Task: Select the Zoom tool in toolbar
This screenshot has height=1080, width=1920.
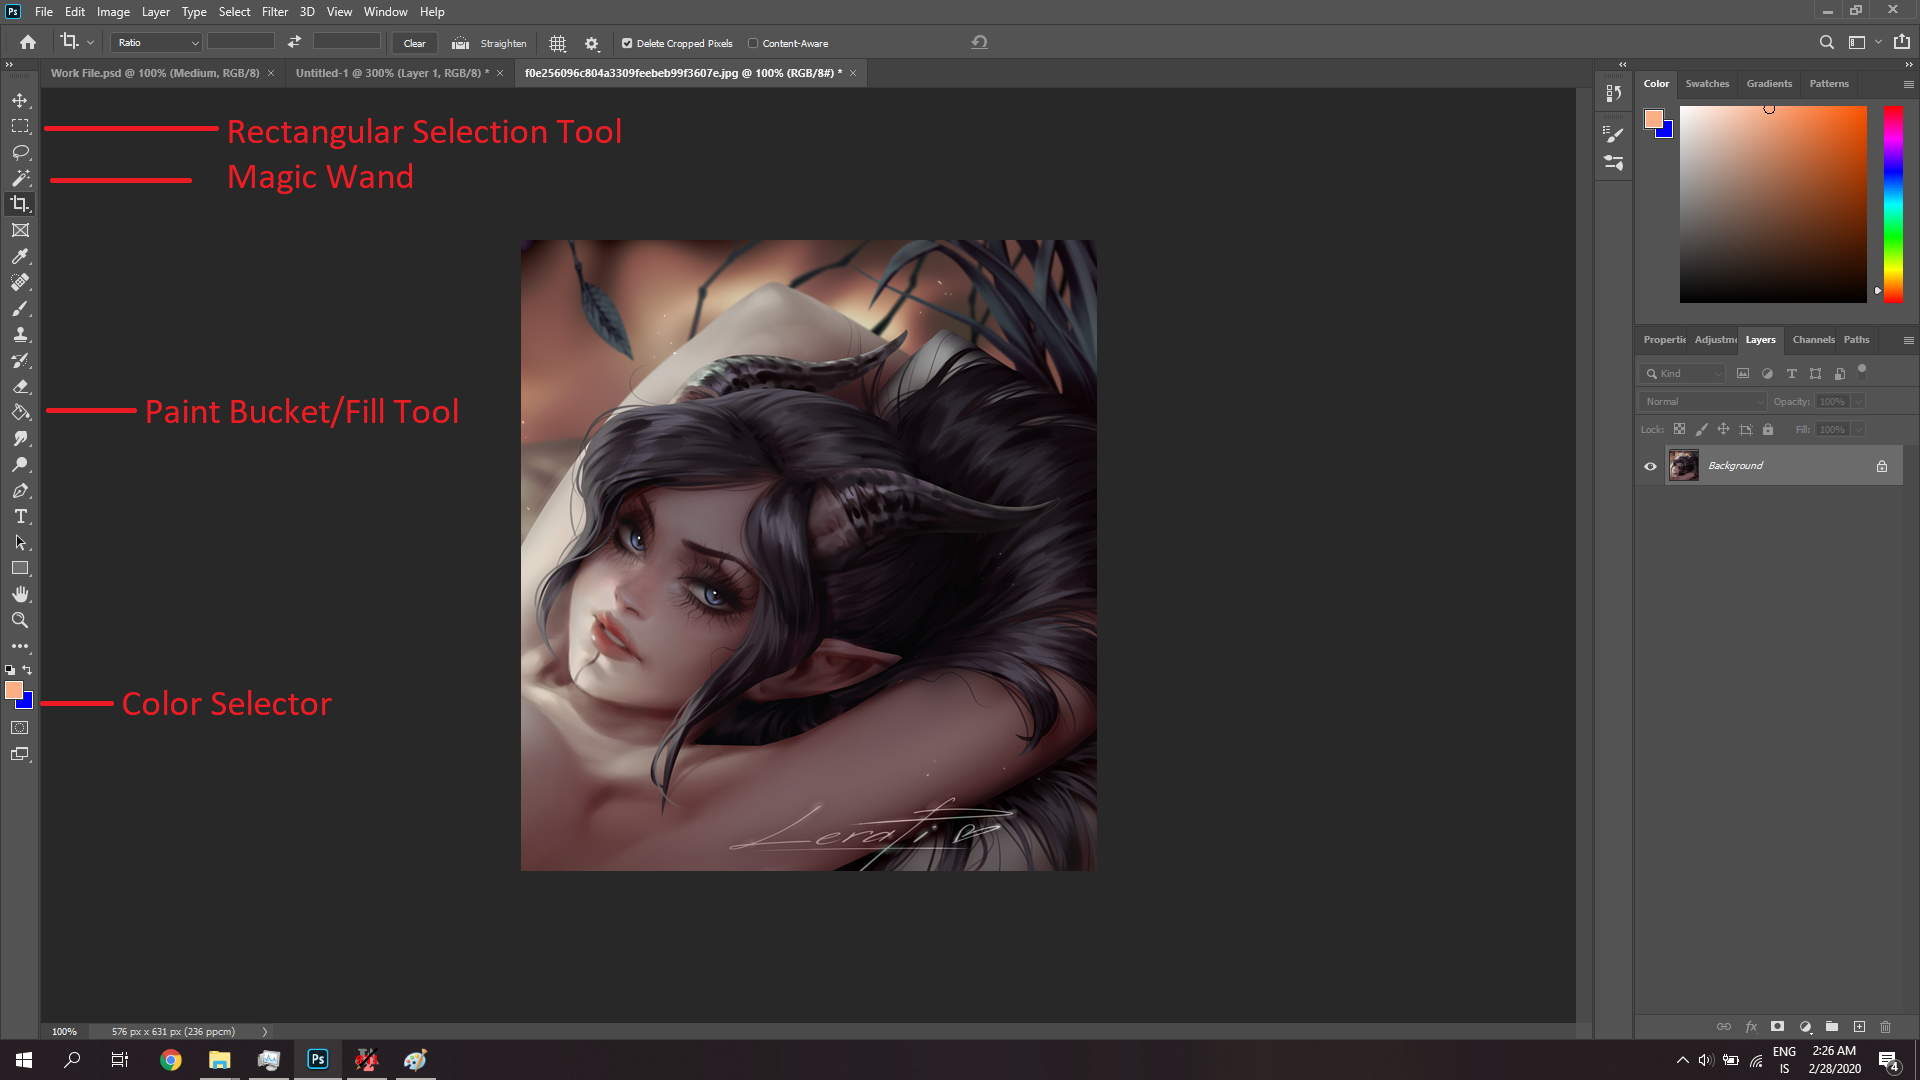Action: coord(20,620)
